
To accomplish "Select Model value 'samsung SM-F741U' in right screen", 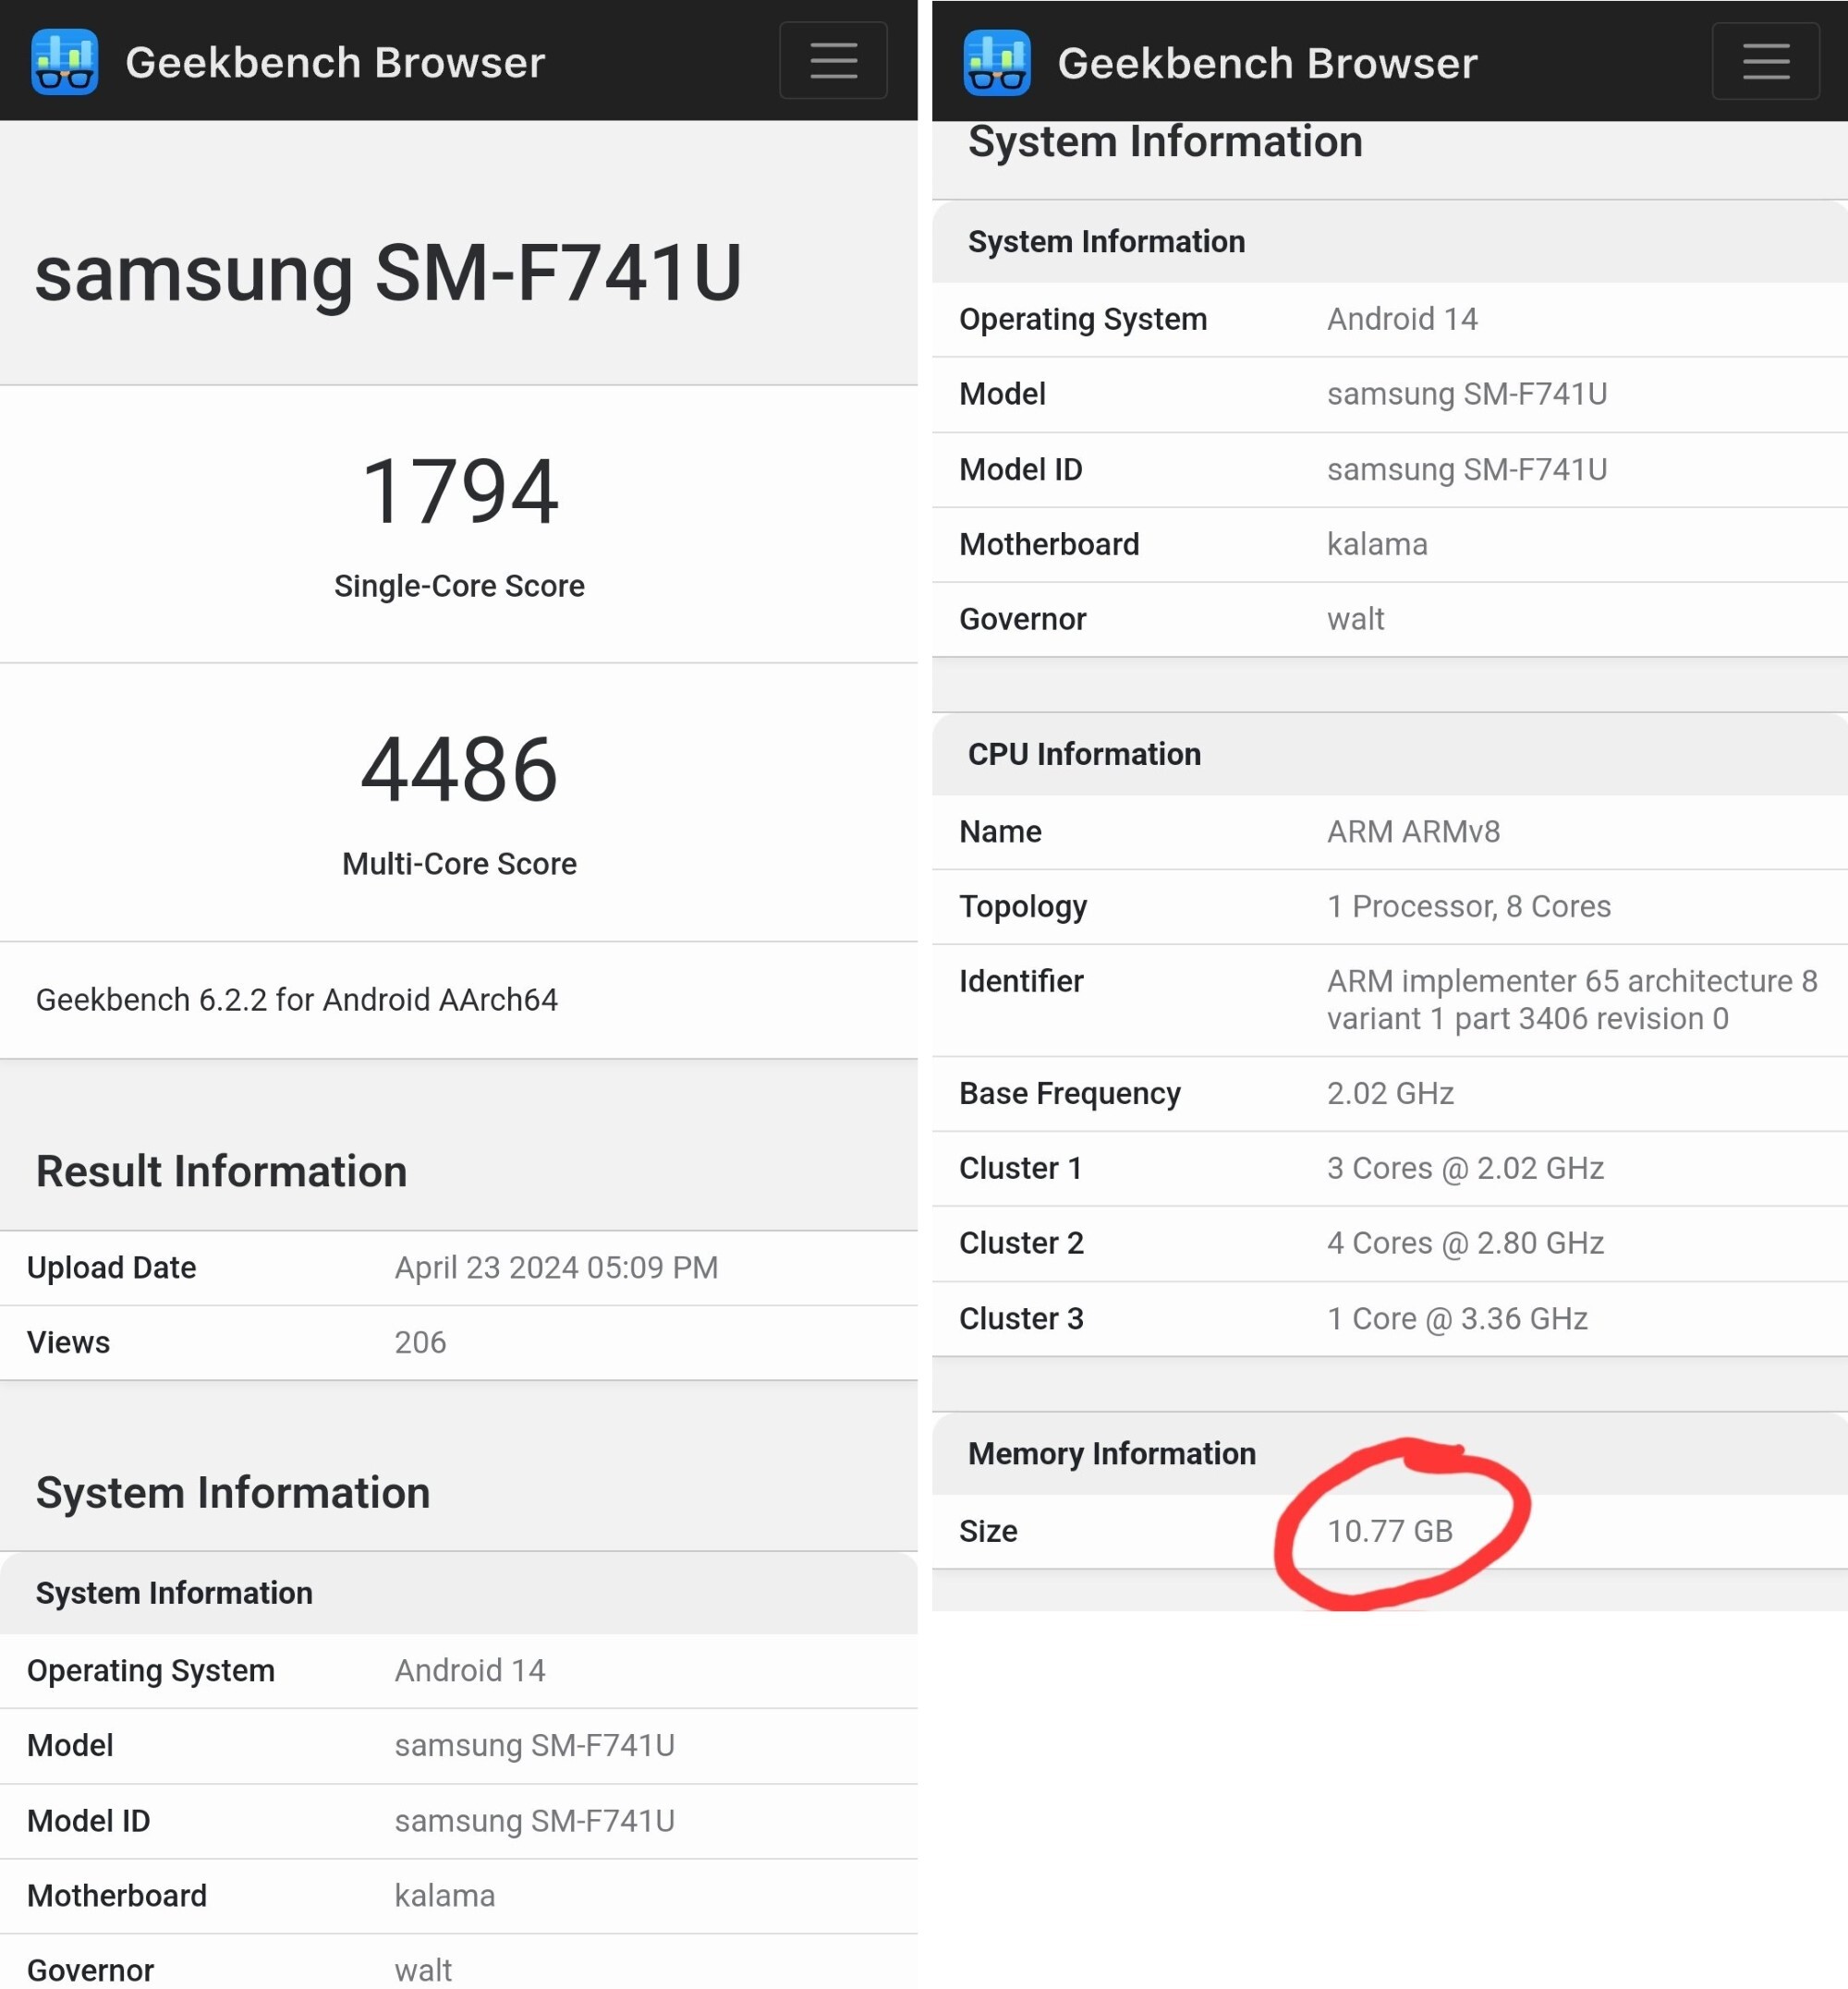I will coord(1467,394).
